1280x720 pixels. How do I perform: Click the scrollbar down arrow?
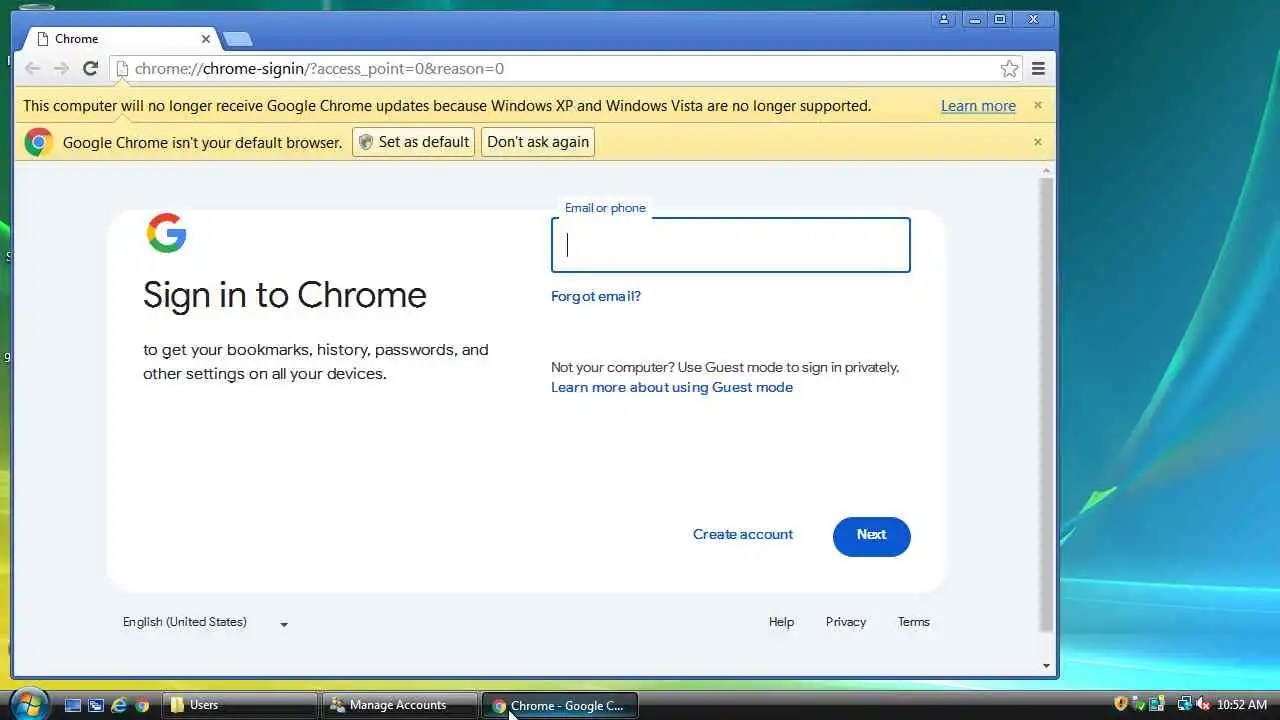click(x=1047, y=666)
